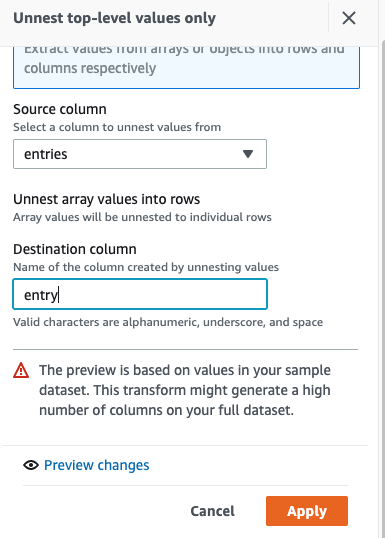
Task: Cancel the unnest transform
Action: click(x=212, y=511)
